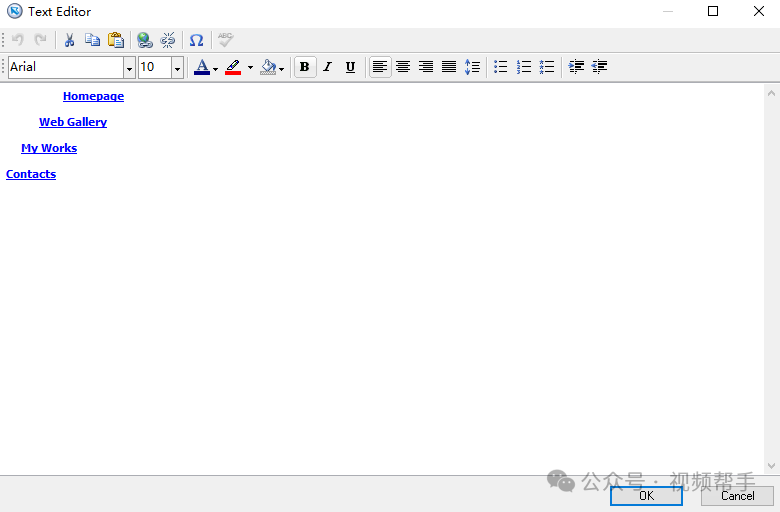Viewport: 780px width, 512px height.
Task: Paste from clipboard icon
Action: click(x=115, y=40)
